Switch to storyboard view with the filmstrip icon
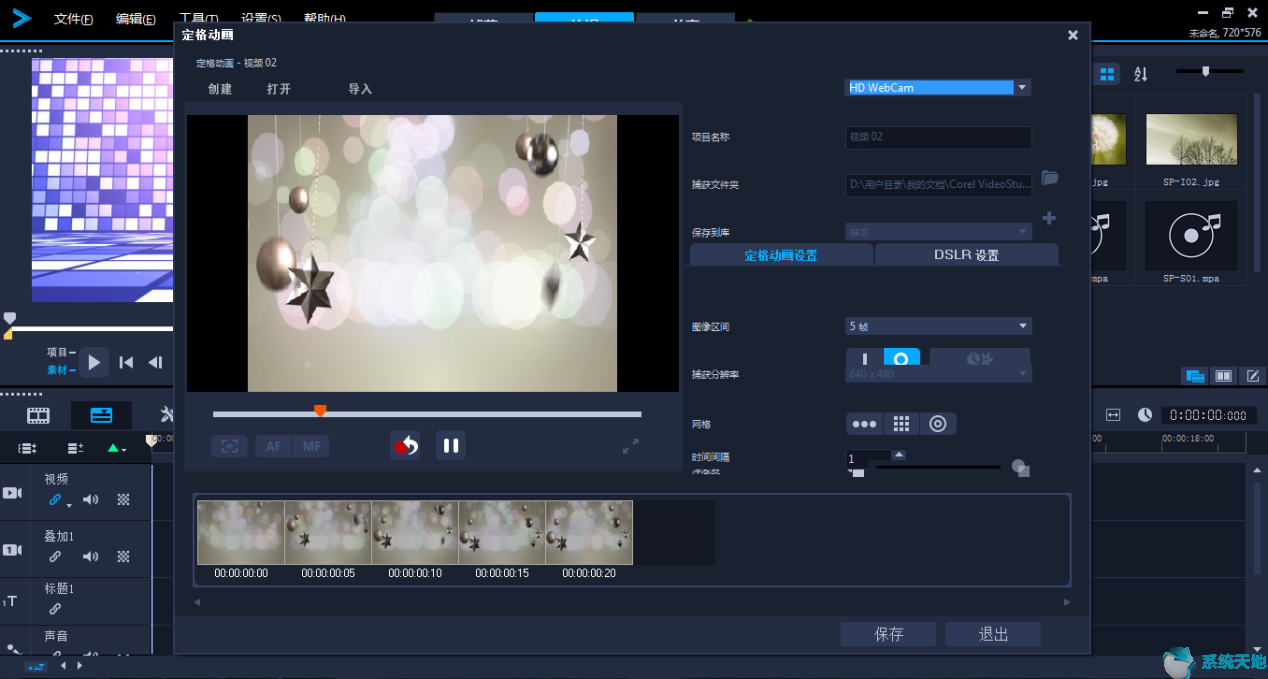The width and height of the screenshot is (1268, 679). point(38,415)
